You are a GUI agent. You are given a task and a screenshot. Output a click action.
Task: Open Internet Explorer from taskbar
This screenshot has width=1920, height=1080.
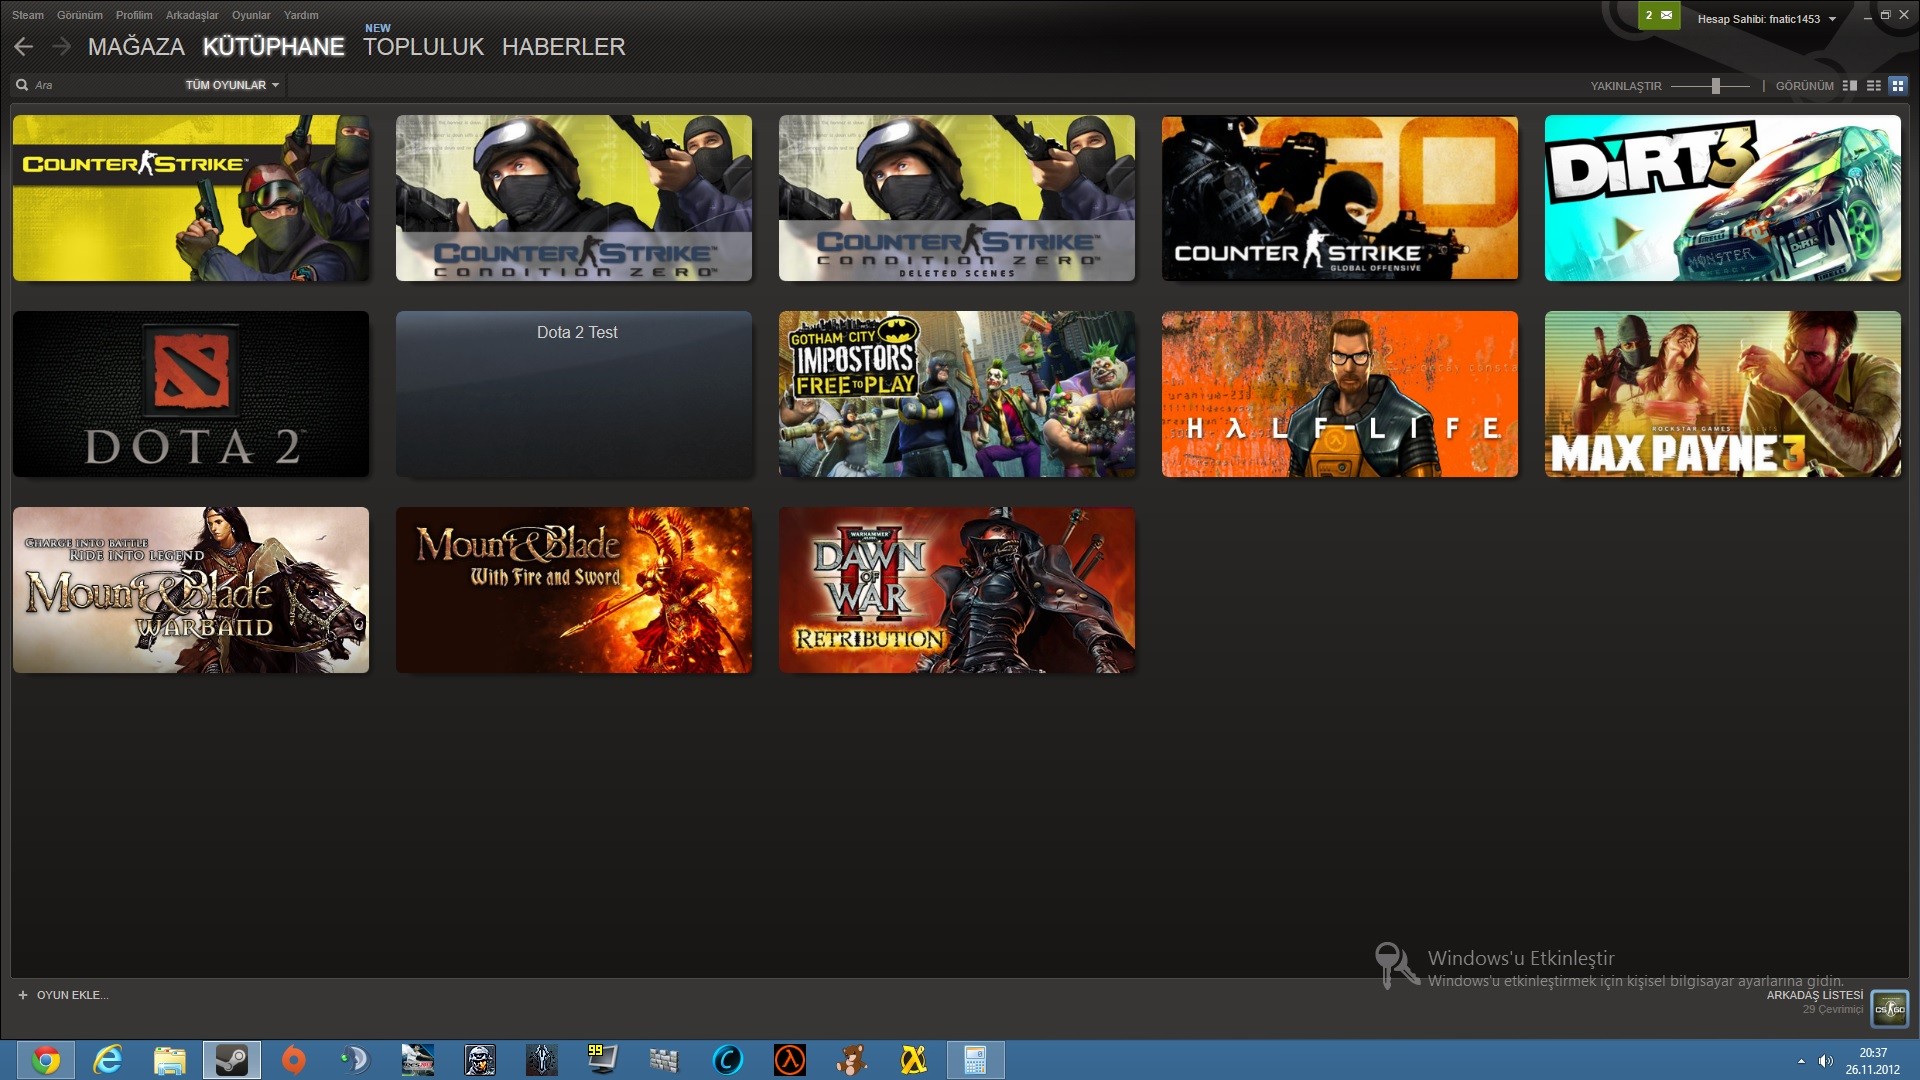coord(107,1060)
